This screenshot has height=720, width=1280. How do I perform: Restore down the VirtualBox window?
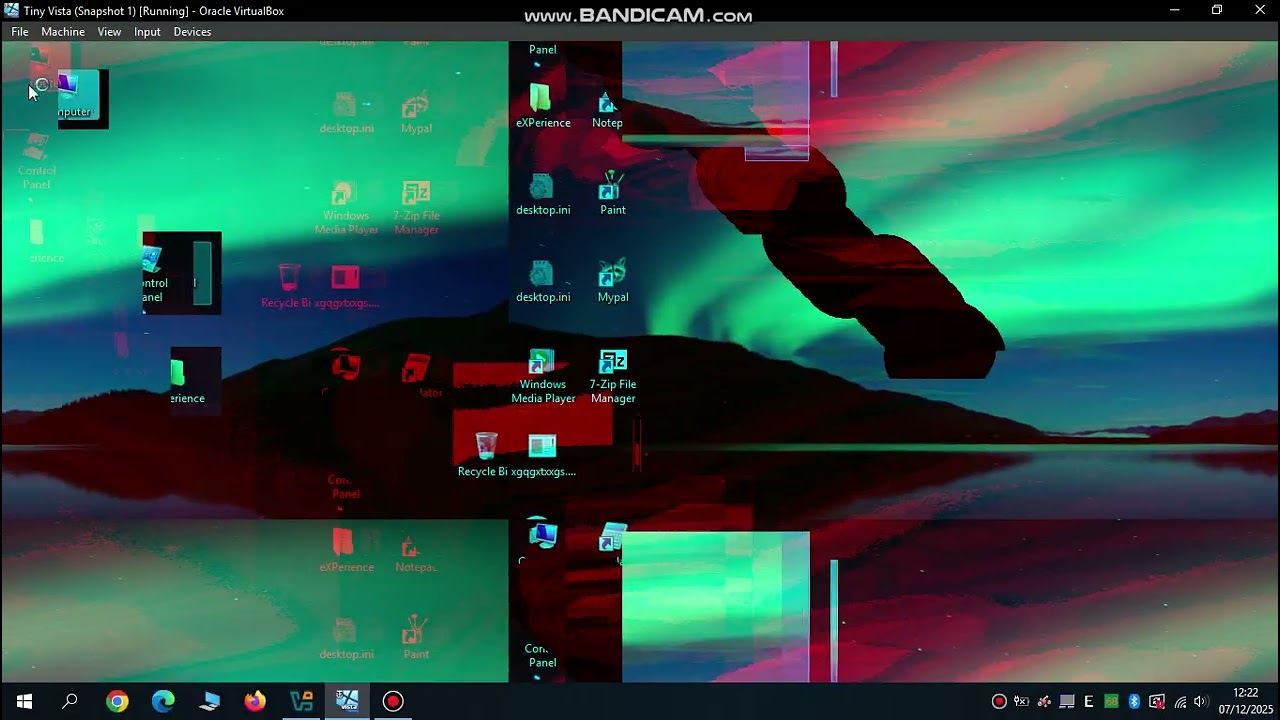(x=1217, y=10)
